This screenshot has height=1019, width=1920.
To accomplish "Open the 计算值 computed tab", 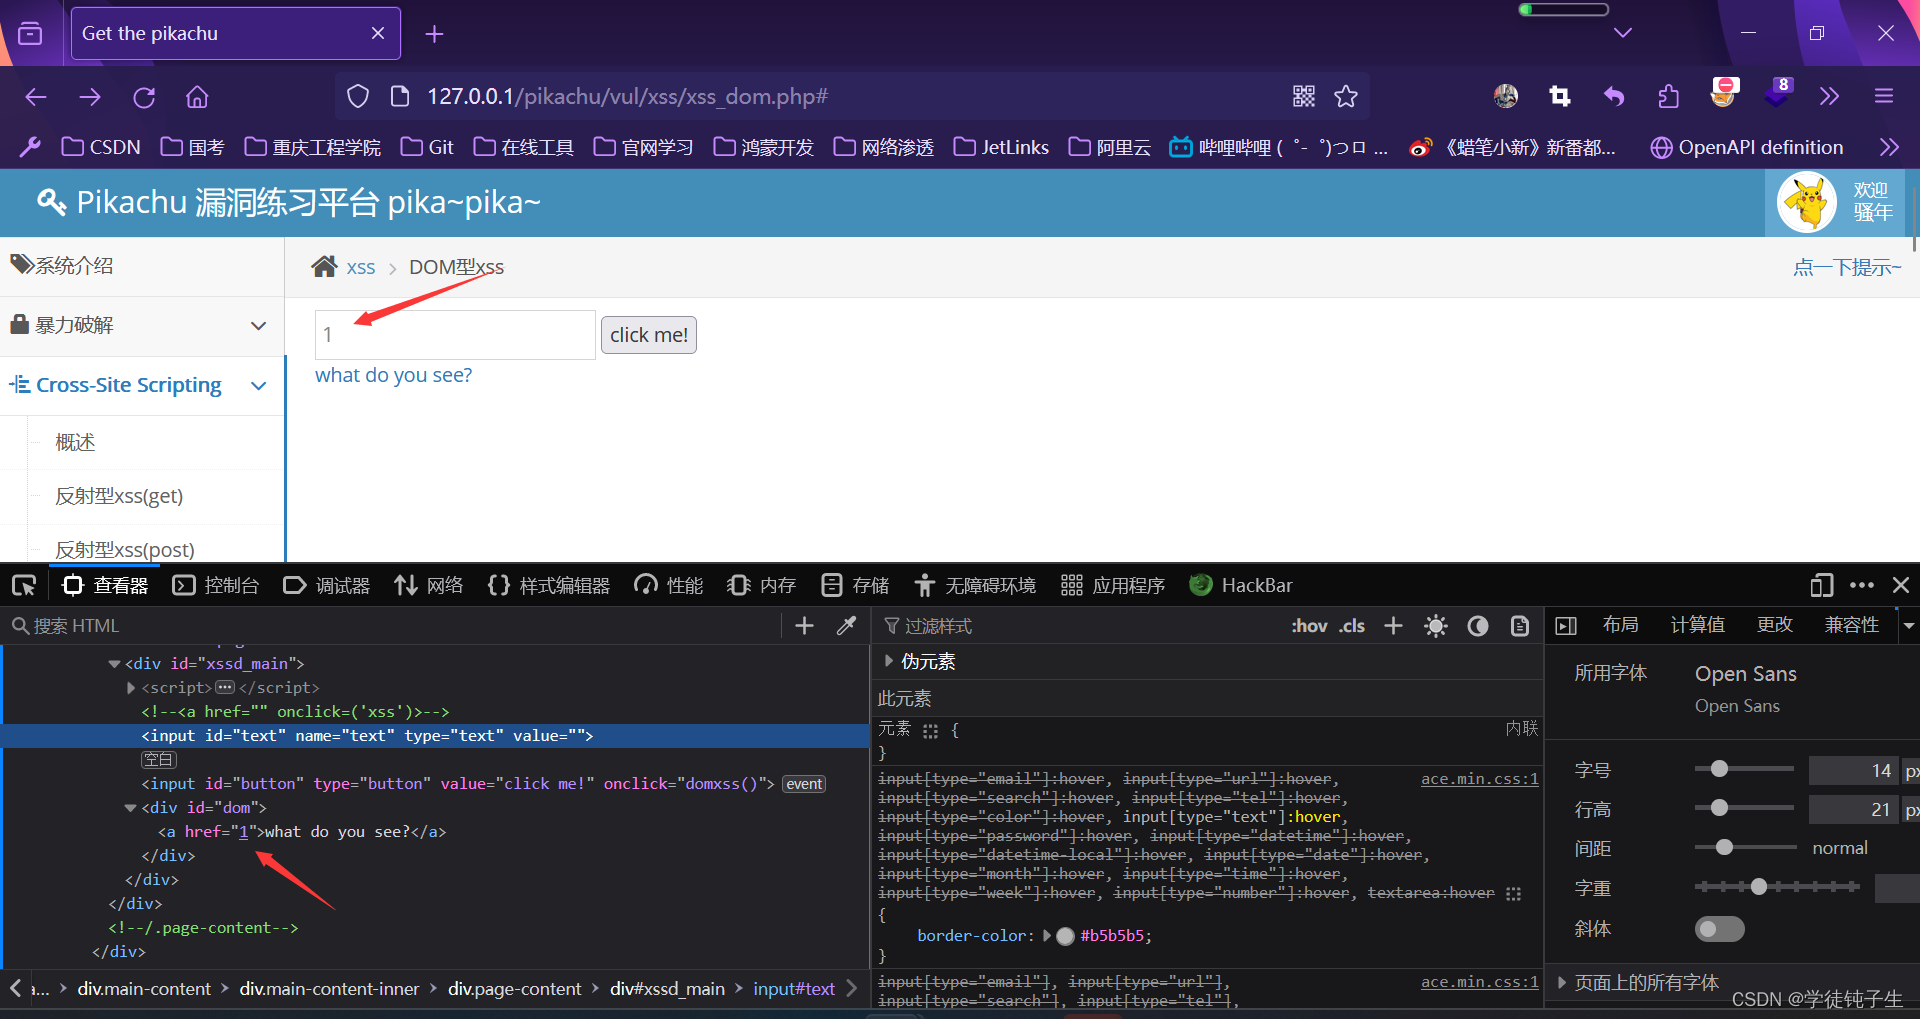I will (1697, 625).
